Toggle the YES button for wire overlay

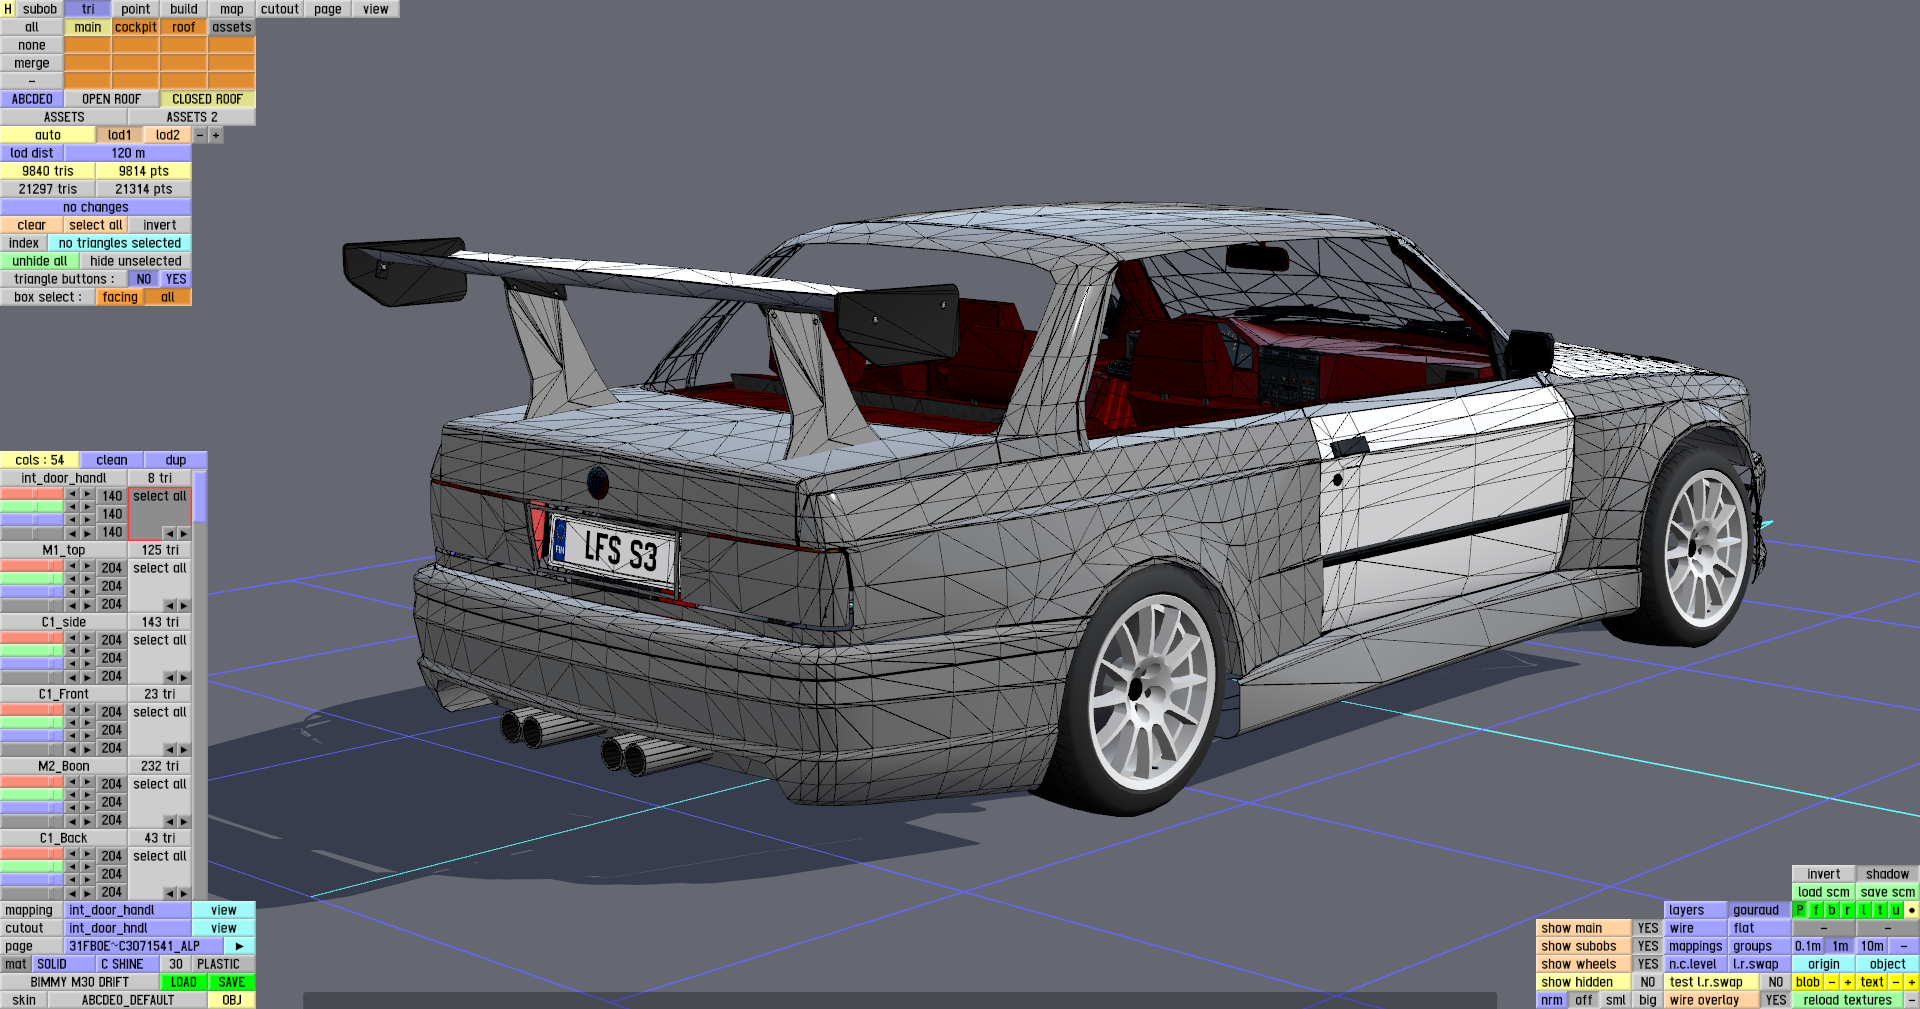pyautogui.click(x=1776, y=1000)
